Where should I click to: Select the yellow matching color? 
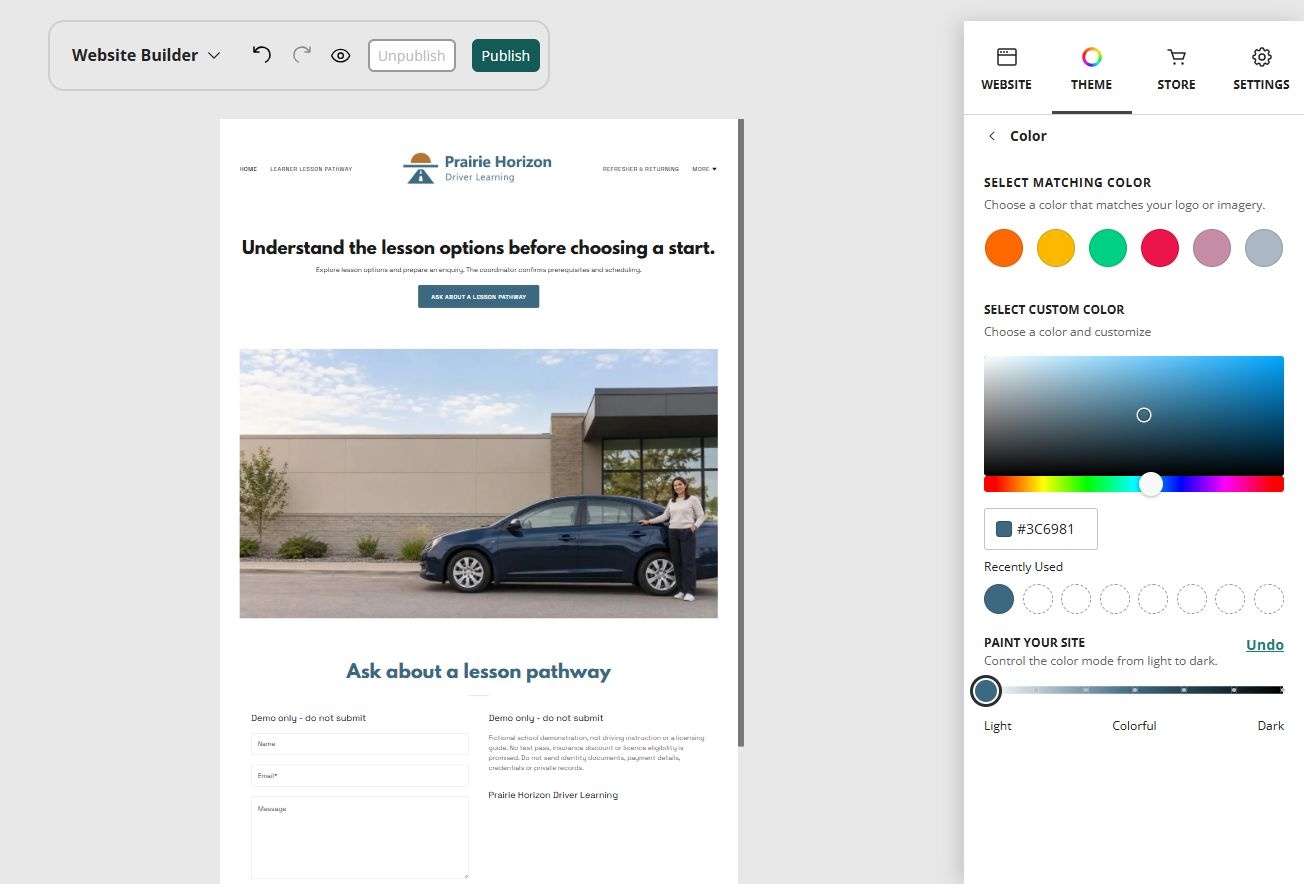point(1055,248)
